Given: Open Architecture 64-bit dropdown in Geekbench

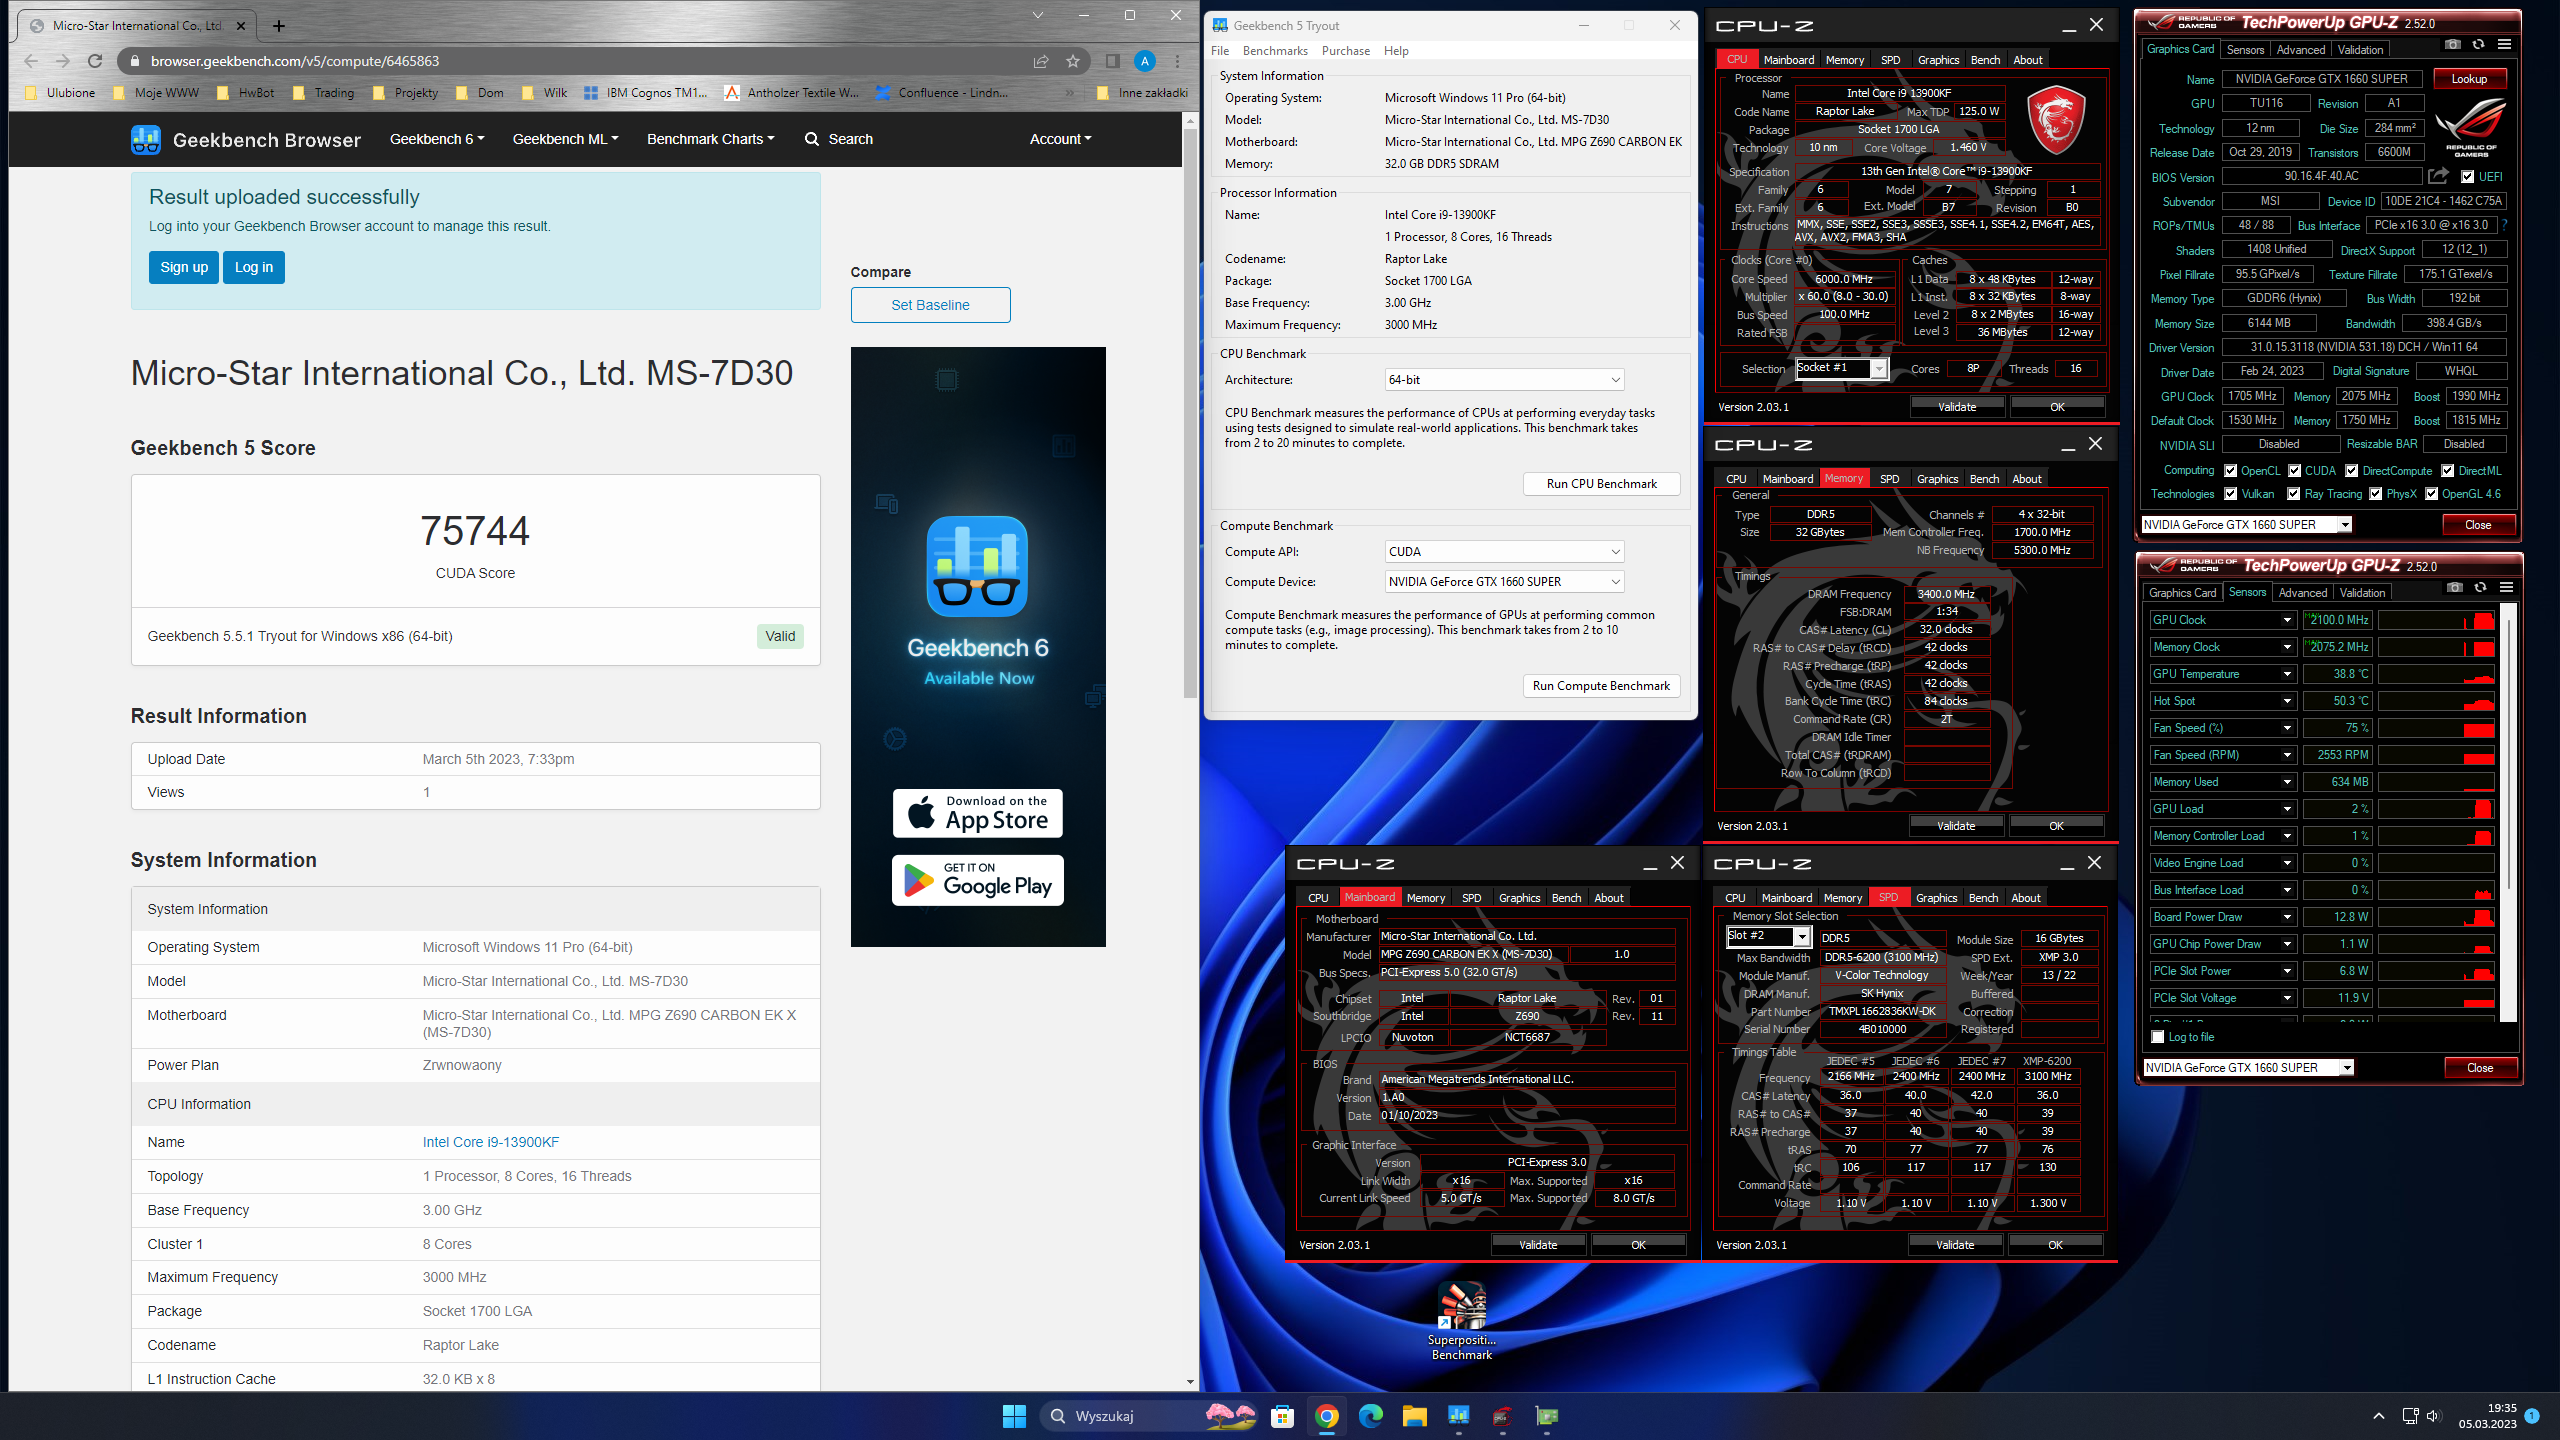Looking at the screenshot, I should click(1504, 380).
